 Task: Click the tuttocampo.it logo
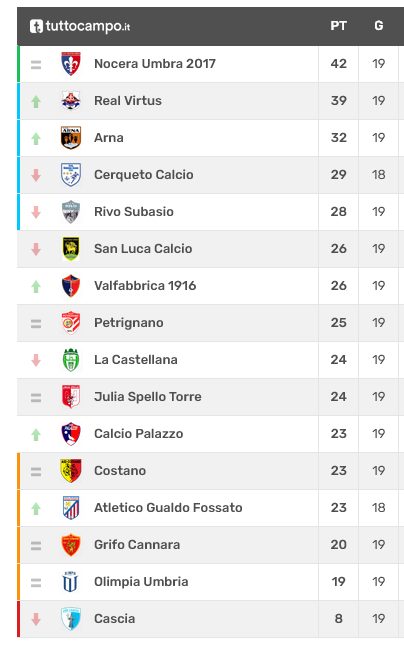[80, 26]
